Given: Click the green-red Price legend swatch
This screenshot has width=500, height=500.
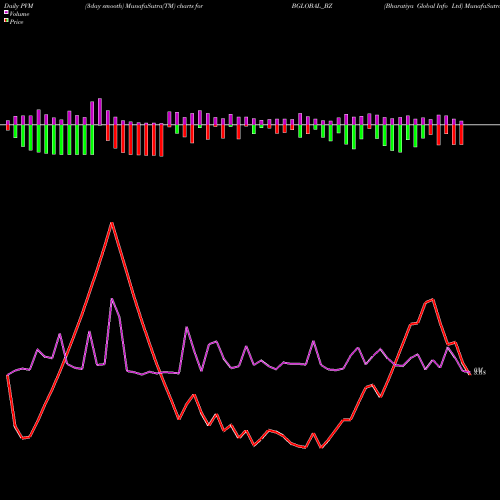Looking at the screenshot, I should click(6, 21).
